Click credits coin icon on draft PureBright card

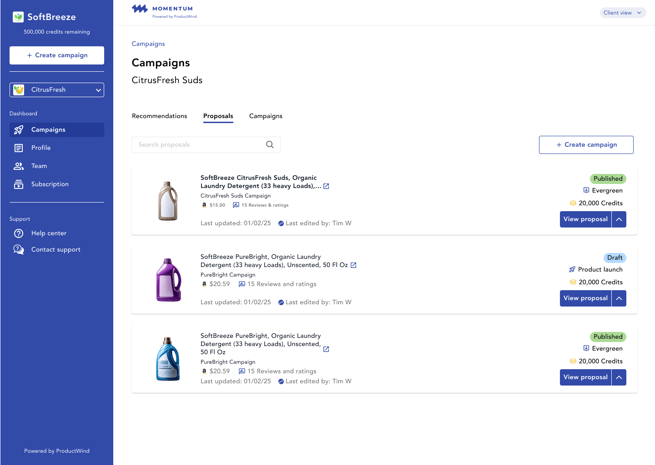[x=573, y=282]
